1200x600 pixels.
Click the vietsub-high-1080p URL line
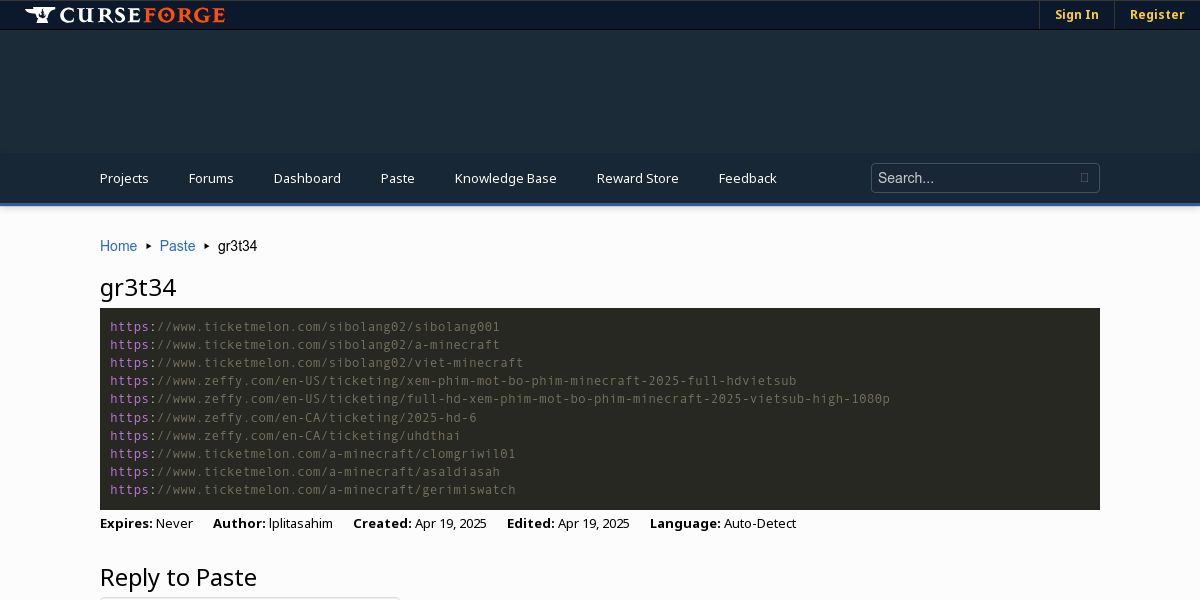coord(500,399)
